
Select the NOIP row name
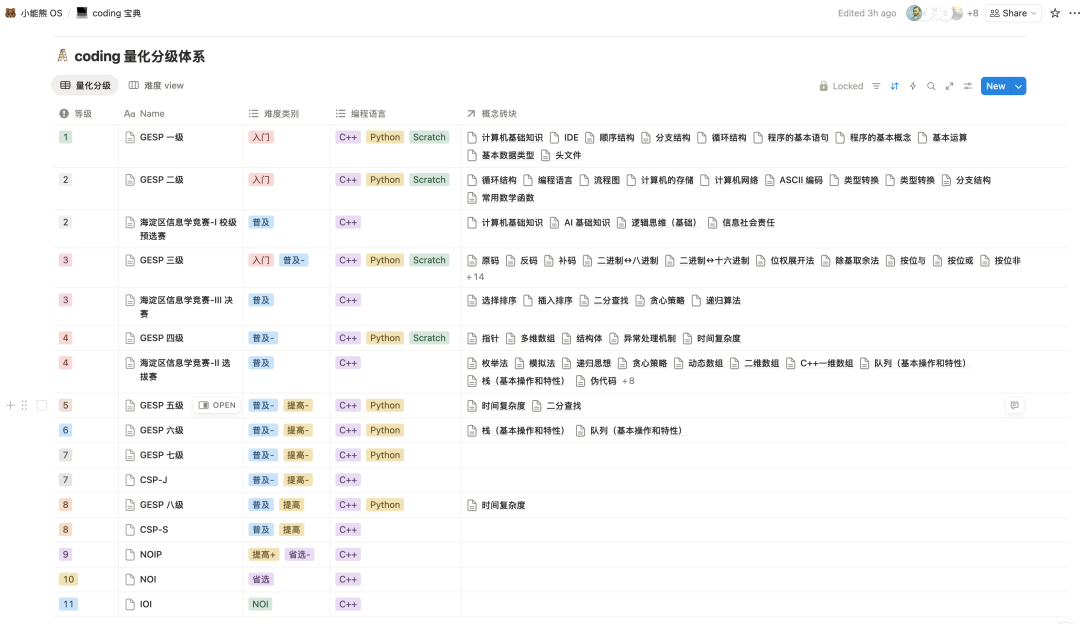tap(151, 554)
